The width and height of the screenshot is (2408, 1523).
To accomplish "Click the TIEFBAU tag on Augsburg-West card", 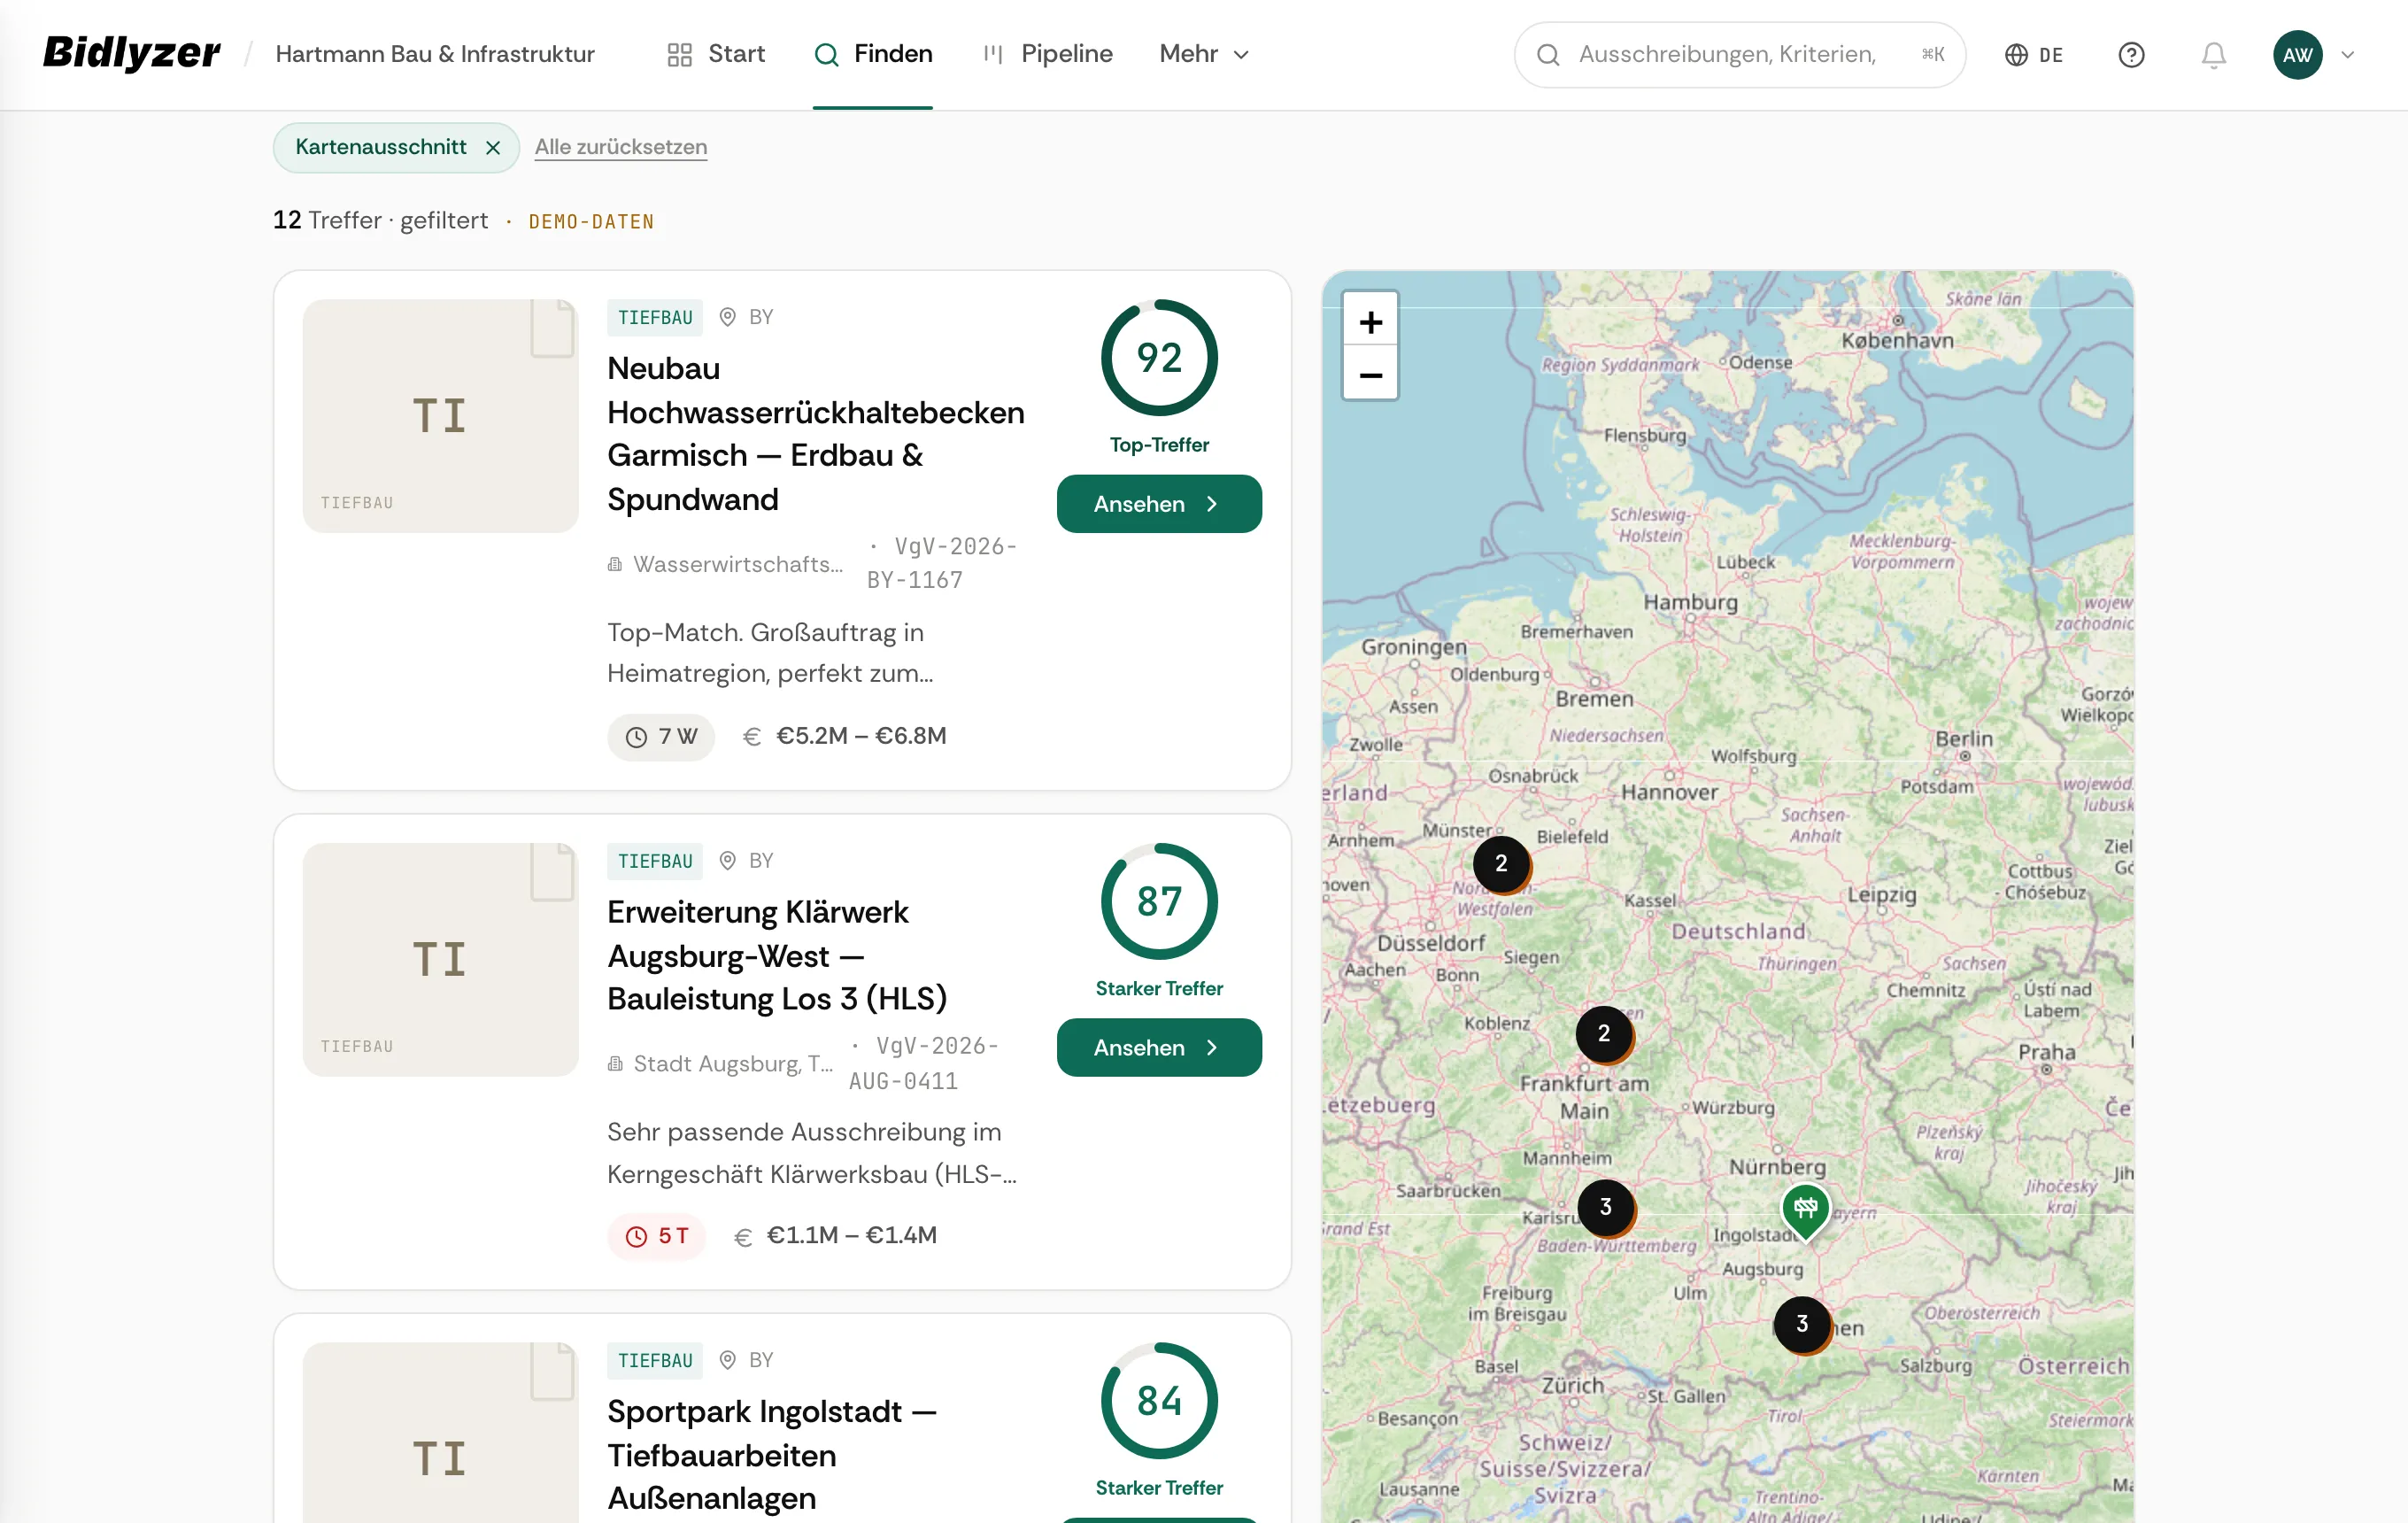I will 654,861.
